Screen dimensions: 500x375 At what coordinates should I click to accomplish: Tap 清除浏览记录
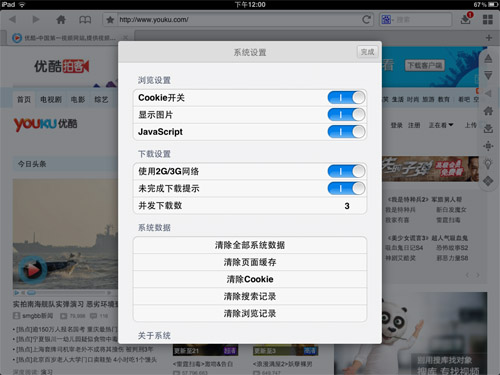click(250, 313)
